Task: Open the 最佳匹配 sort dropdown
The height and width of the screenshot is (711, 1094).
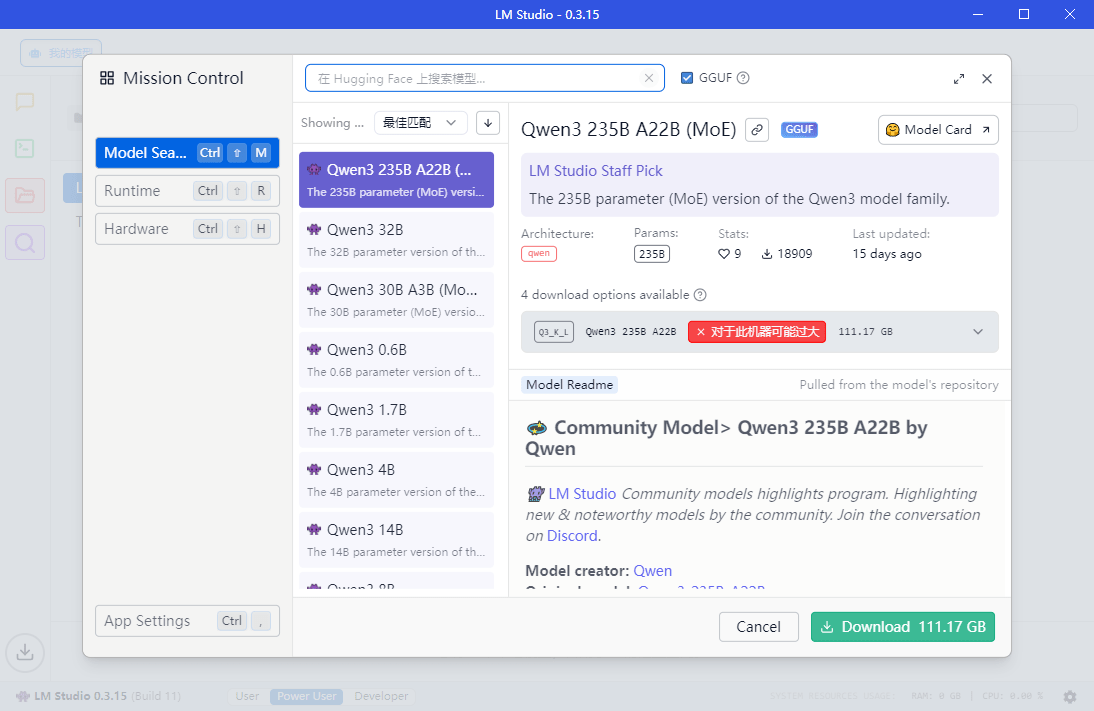Action: pyautogui.click(x=420, y=123)
